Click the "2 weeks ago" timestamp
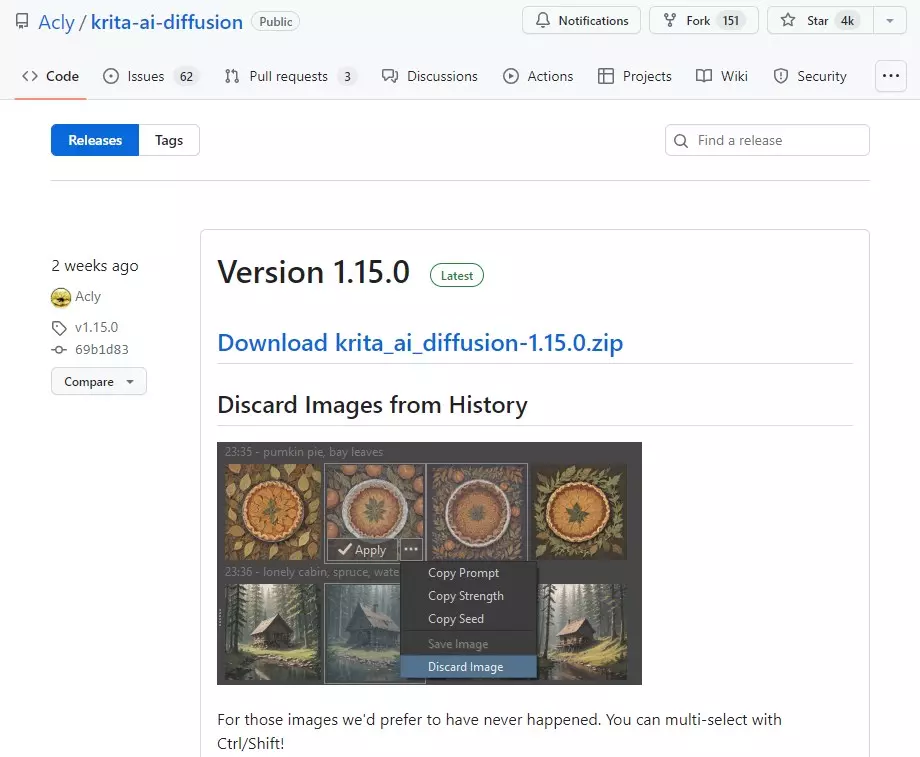Viewport: 920px width, 757px height. [x=95, y=266]
